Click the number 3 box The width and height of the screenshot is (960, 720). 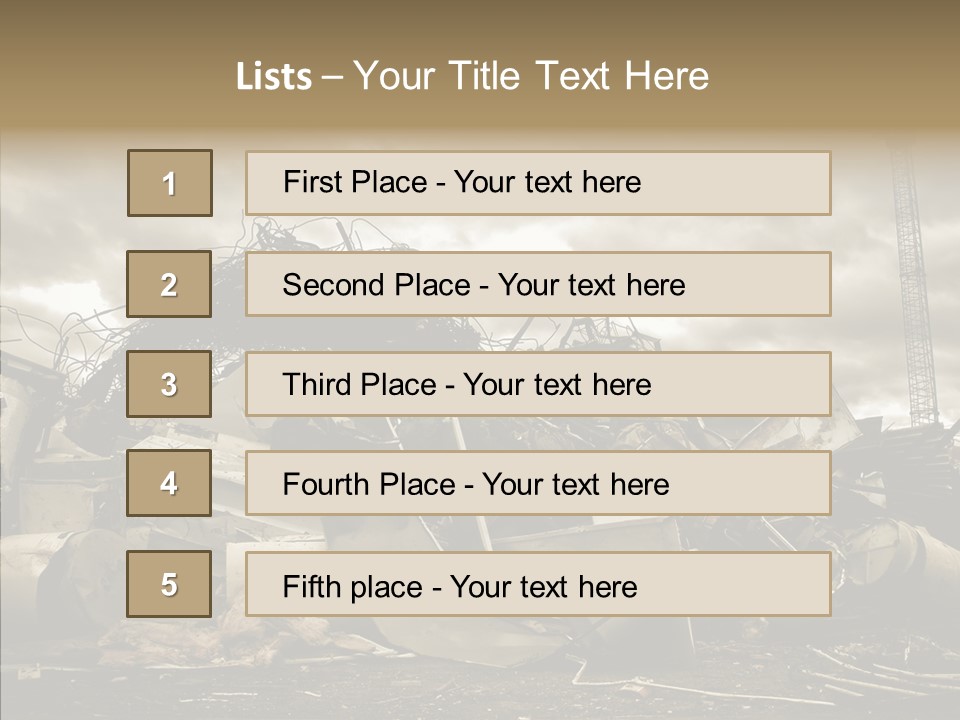click(170, 384)
